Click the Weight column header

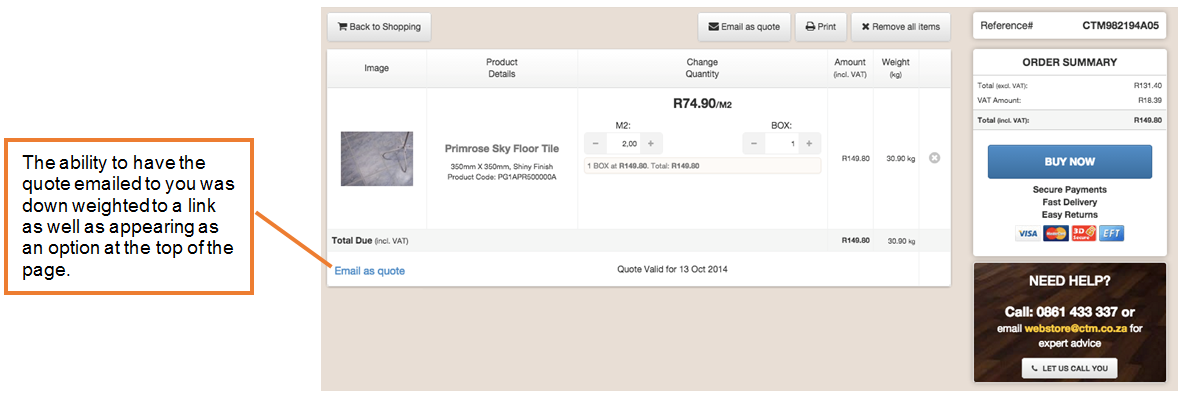[x=896, y=67]
